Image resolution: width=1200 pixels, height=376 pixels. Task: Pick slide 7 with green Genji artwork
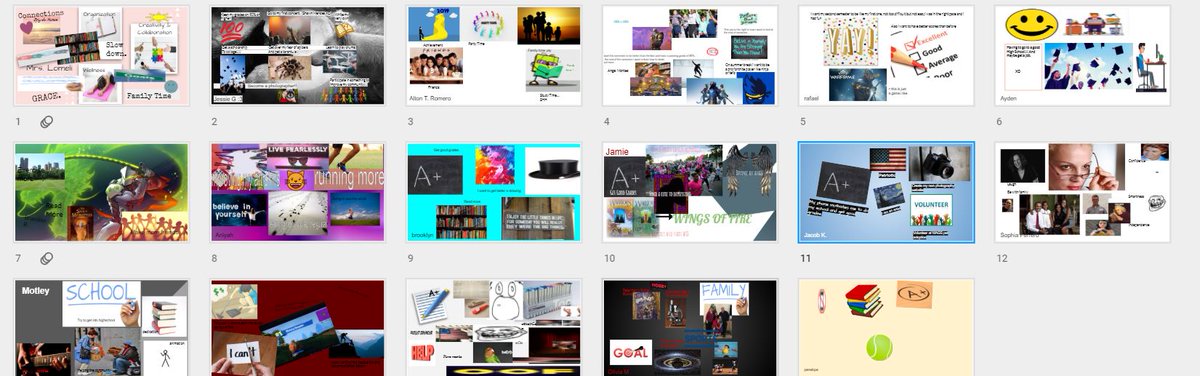point(101,192)
